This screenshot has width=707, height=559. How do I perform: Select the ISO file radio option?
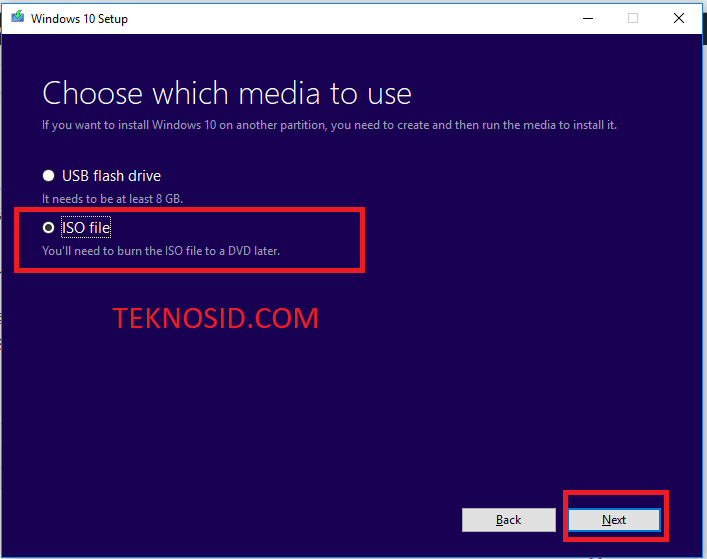[48, 228]
